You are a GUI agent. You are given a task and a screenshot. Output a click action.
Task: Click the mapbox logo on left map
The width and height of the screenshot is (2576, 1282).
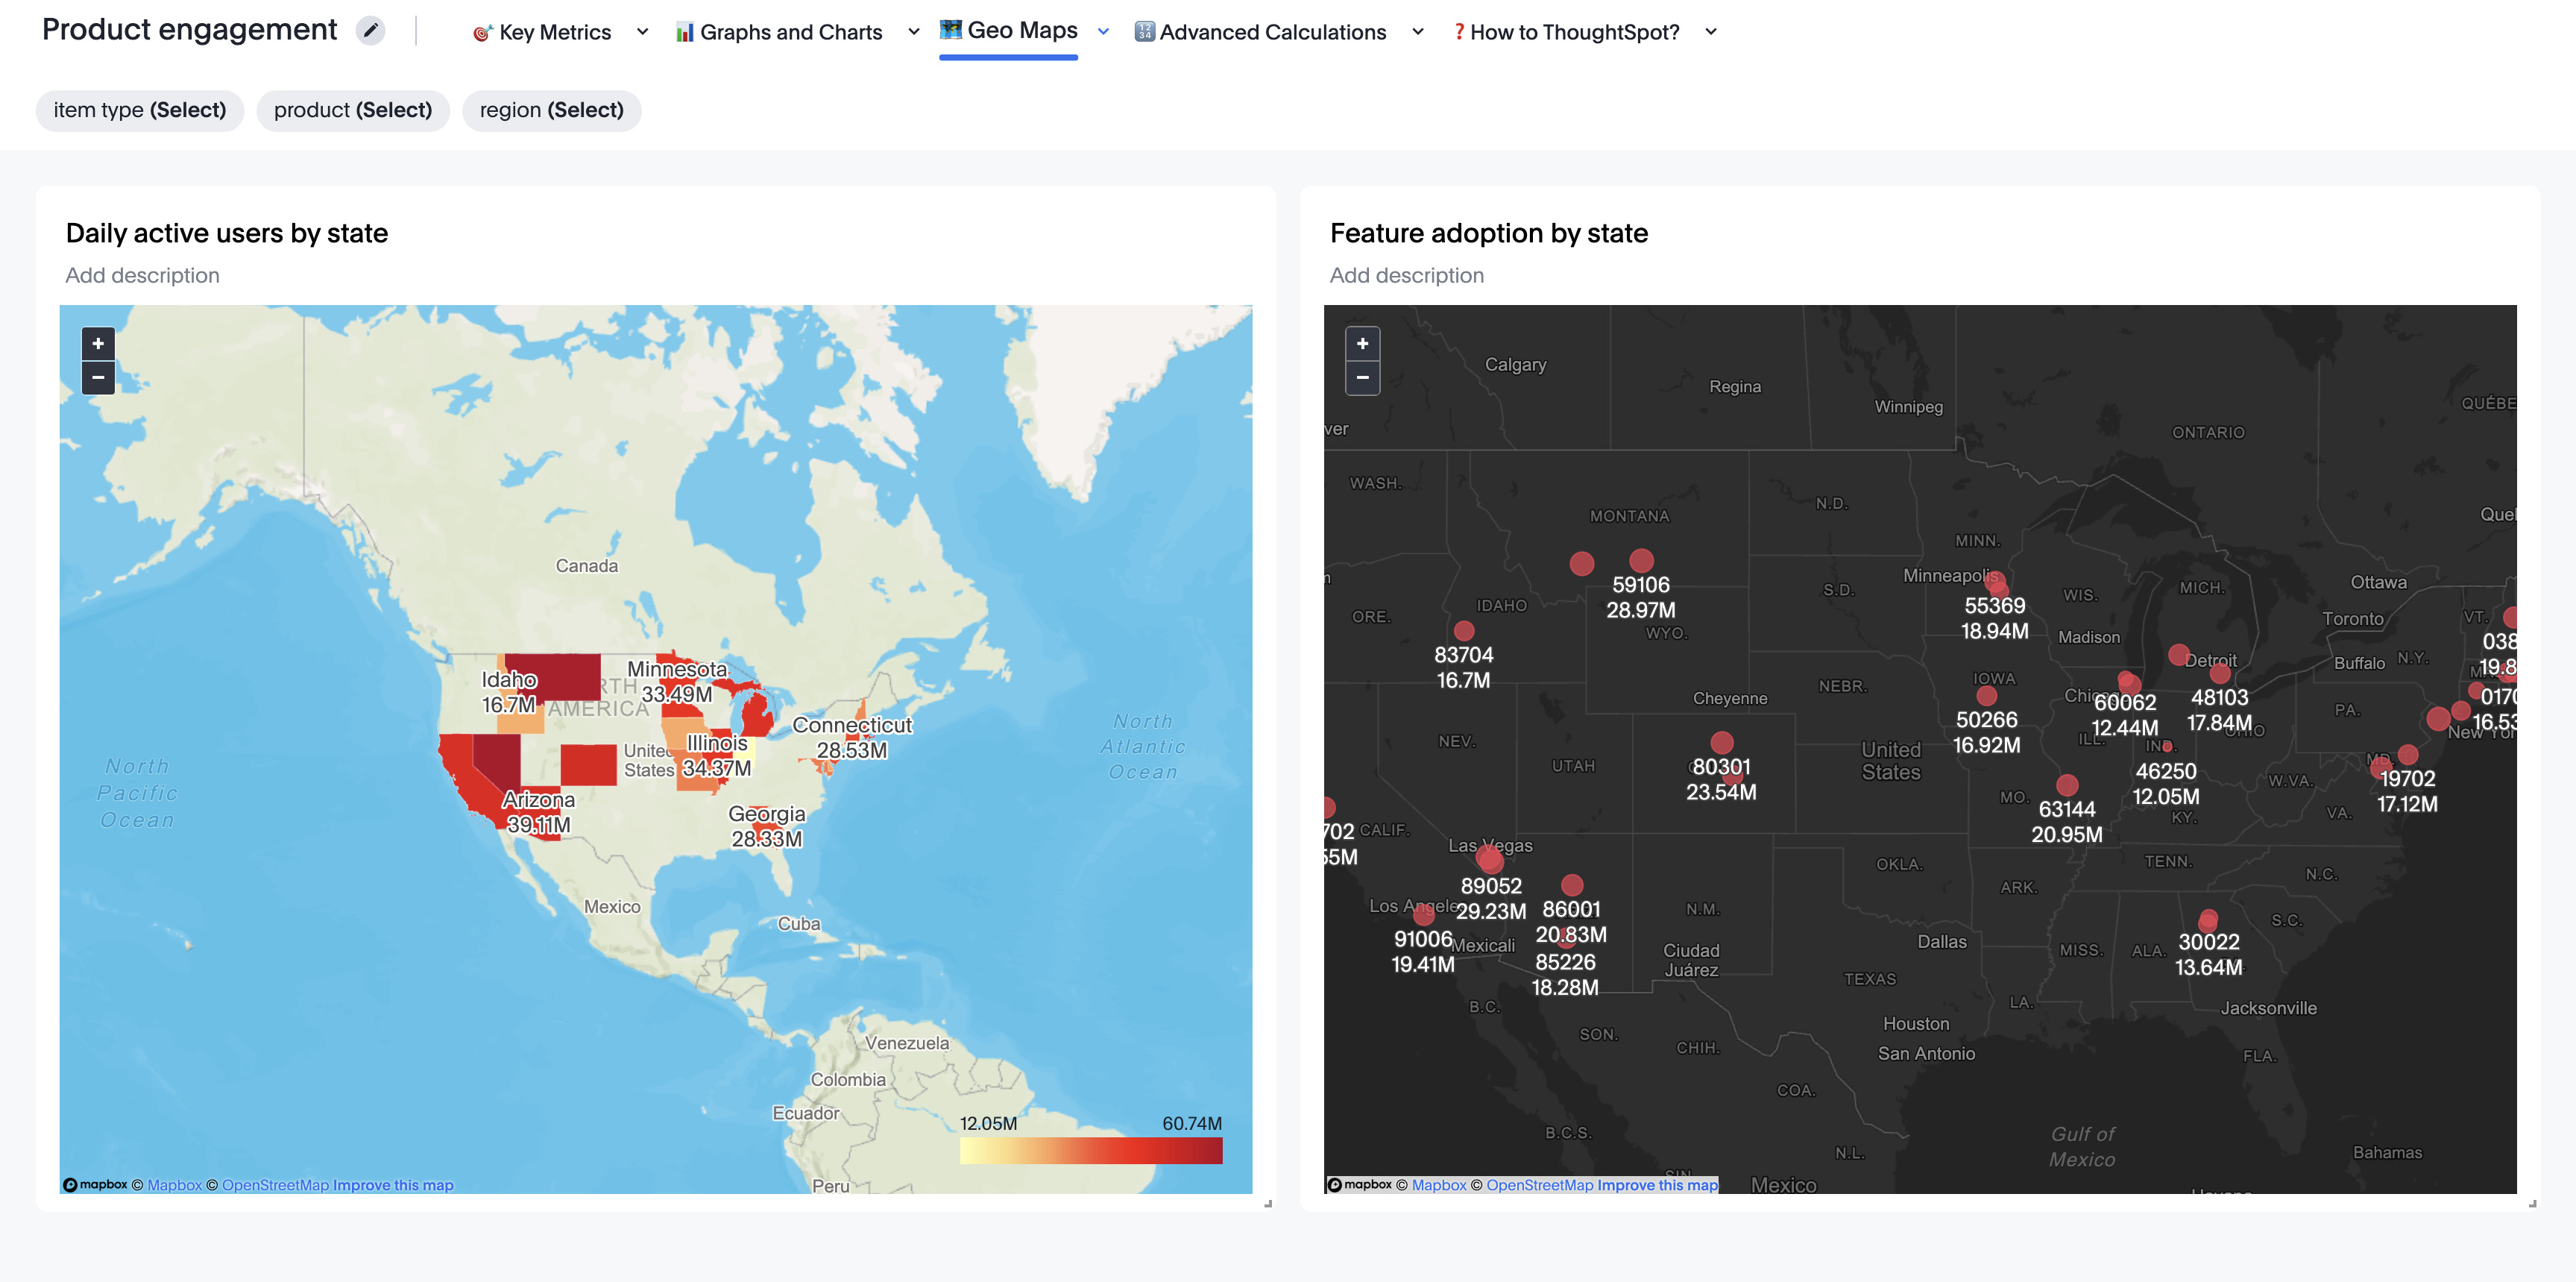(x=95, y=1185)
